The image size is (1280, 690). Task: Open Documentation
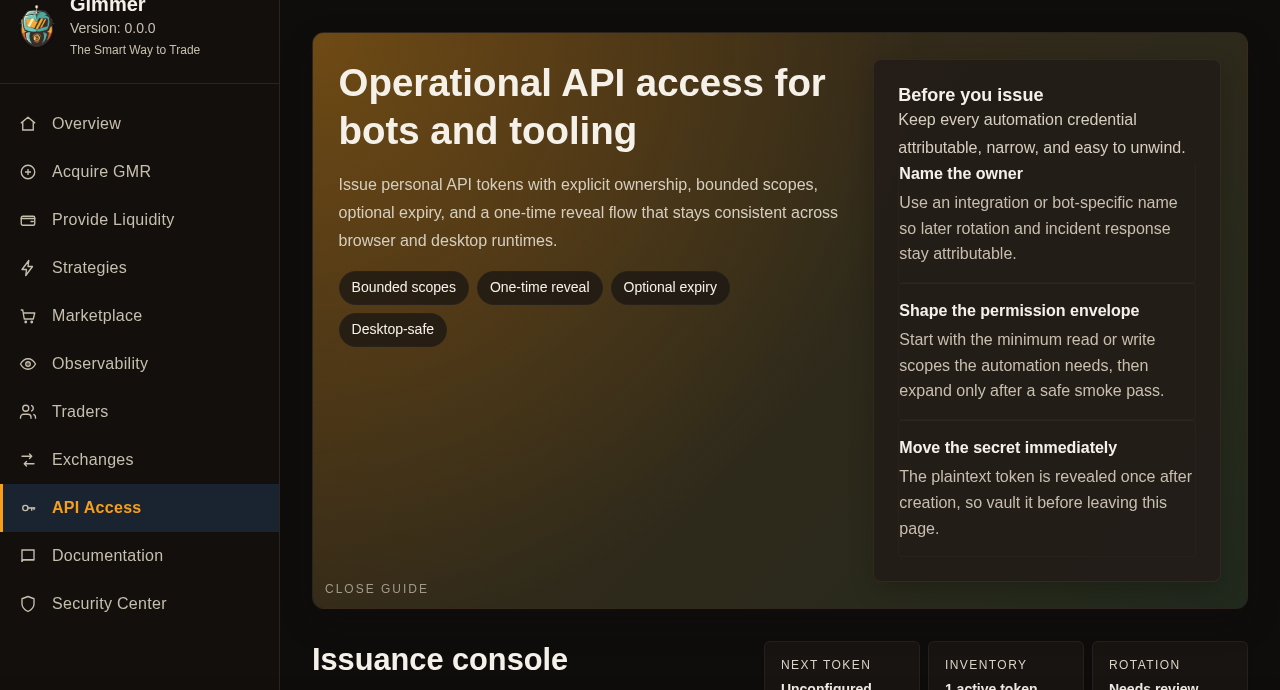pyautogui.click(x=140, y=556)
